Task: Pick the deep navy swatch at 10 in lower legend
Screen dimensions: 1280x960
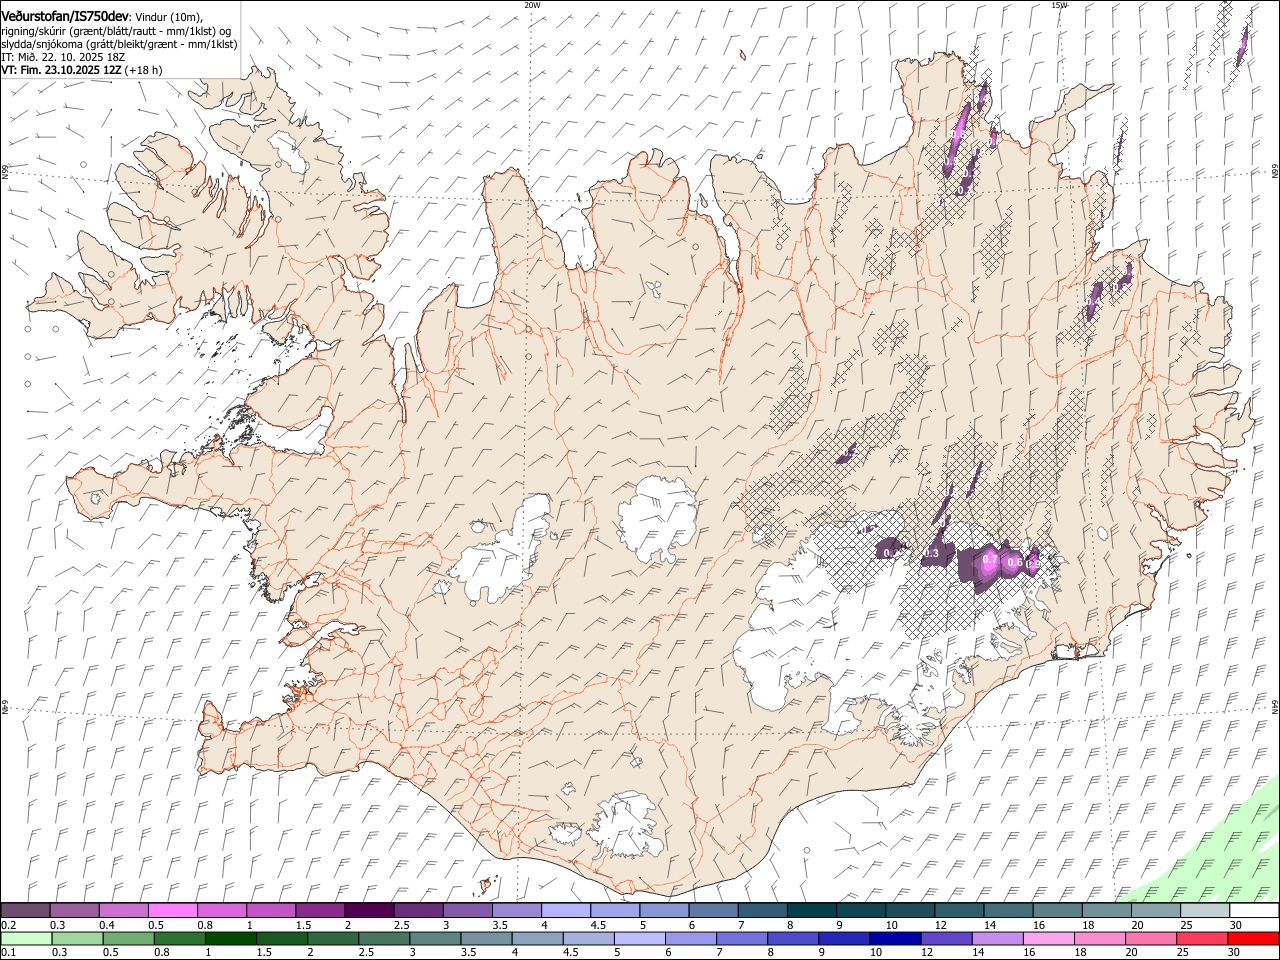Action: tap(895, 939)
